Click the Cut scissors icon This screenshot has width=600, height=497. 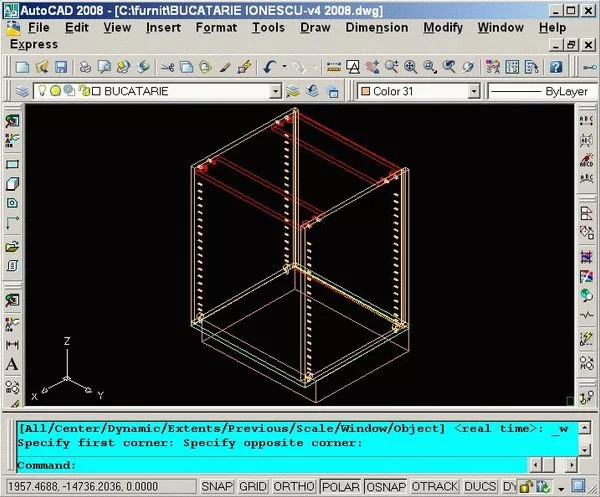pyautogui.click(x=166, y=67)
